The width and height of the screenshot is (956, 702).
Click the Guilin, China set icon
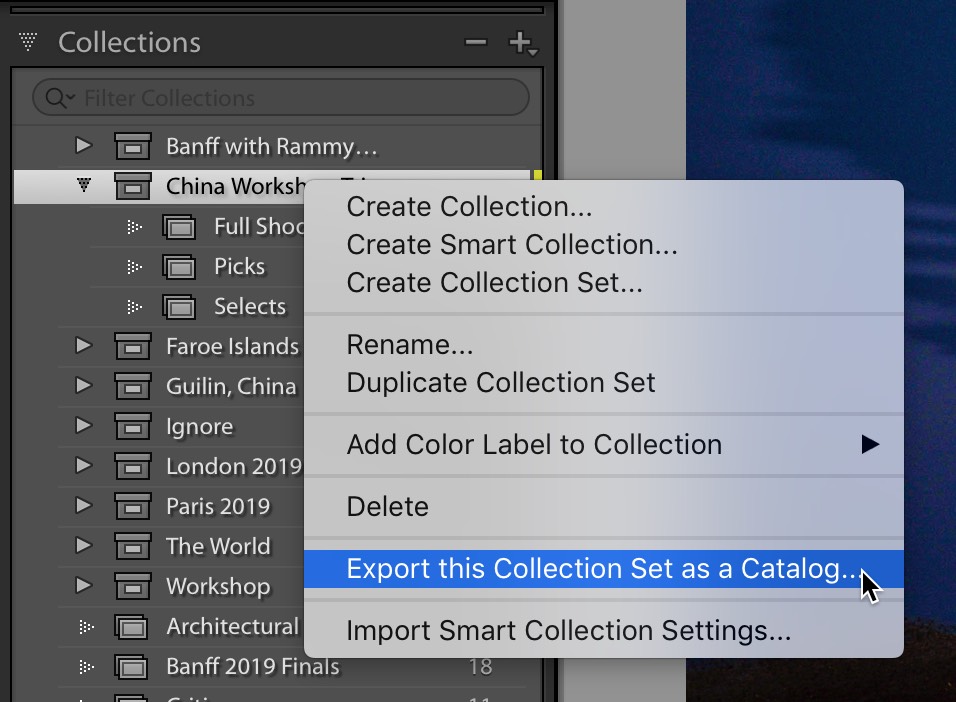133,386
